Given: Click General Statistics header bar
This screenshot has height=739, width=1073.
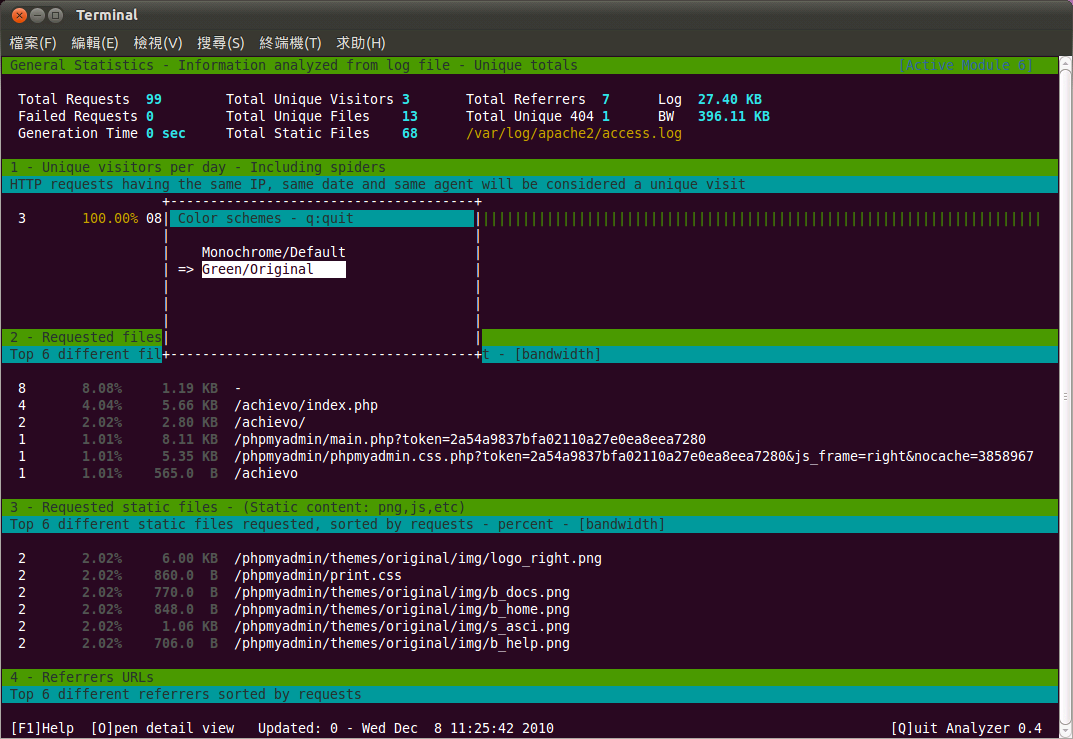Looking at the screenshot, I should pyautogui.click(x=530, y=66).
